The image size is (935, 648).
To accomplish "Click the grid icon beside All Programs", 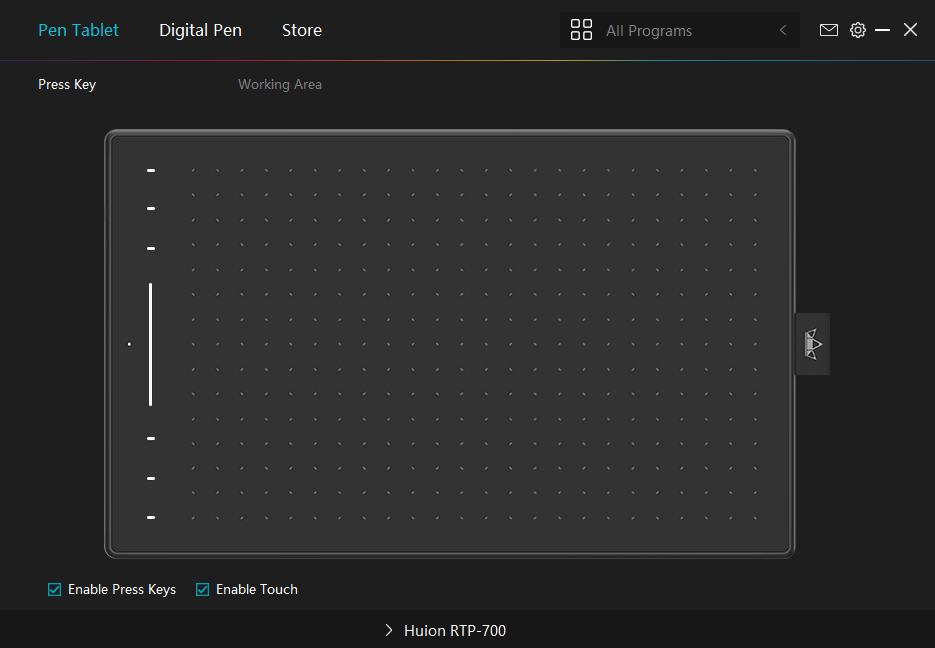I will (581, 30).
